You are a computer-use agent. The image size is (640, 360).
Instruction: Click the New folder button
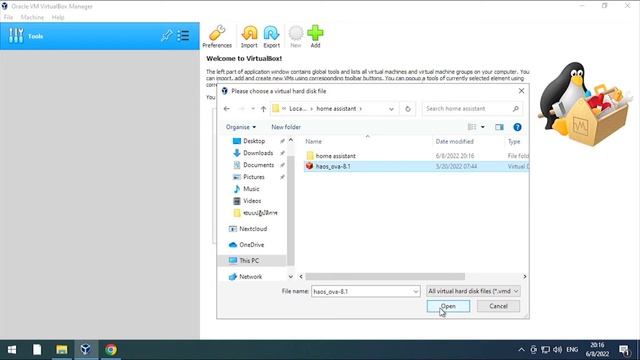tap(286, 127)
